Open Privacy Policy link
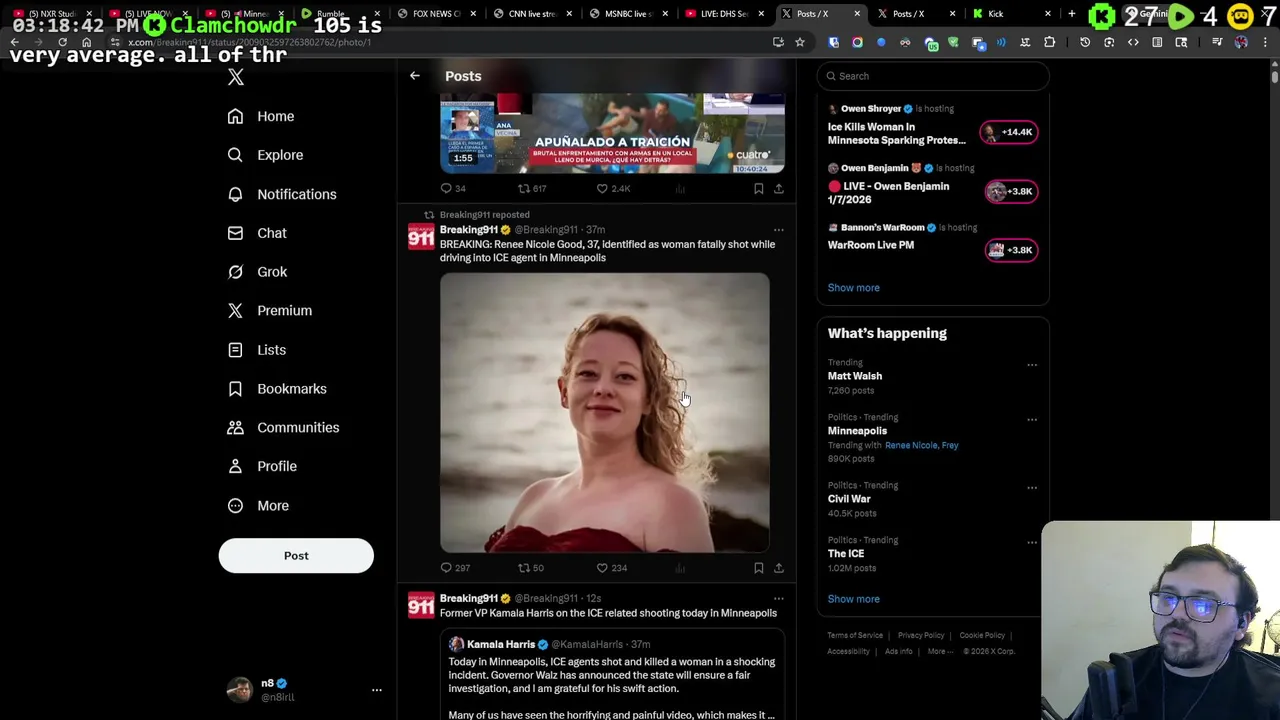 click(x=921, y=635)
